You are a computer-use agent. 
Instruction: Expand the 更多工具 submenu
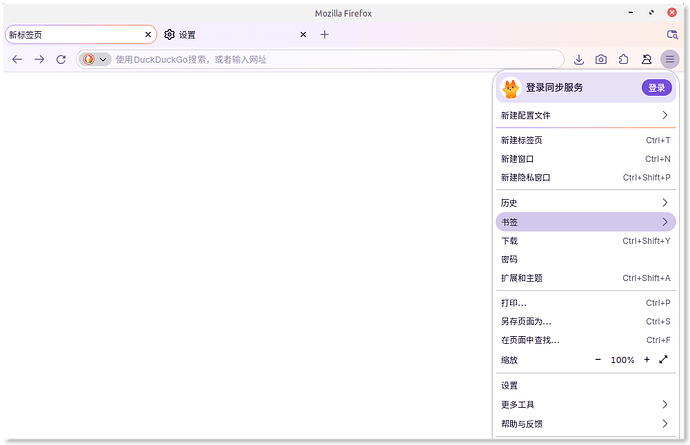pos(586,405)
